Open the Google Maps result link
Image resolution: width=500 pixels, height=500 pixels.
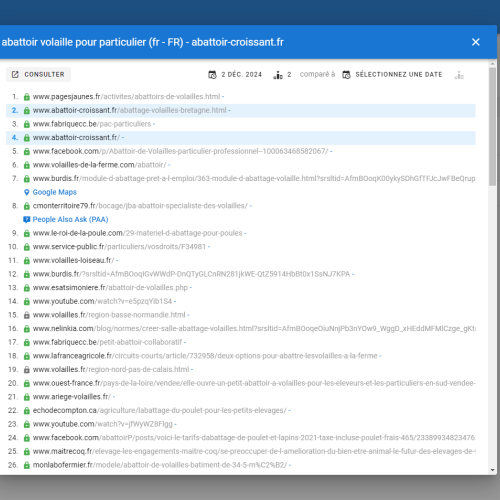coord(55,192)
